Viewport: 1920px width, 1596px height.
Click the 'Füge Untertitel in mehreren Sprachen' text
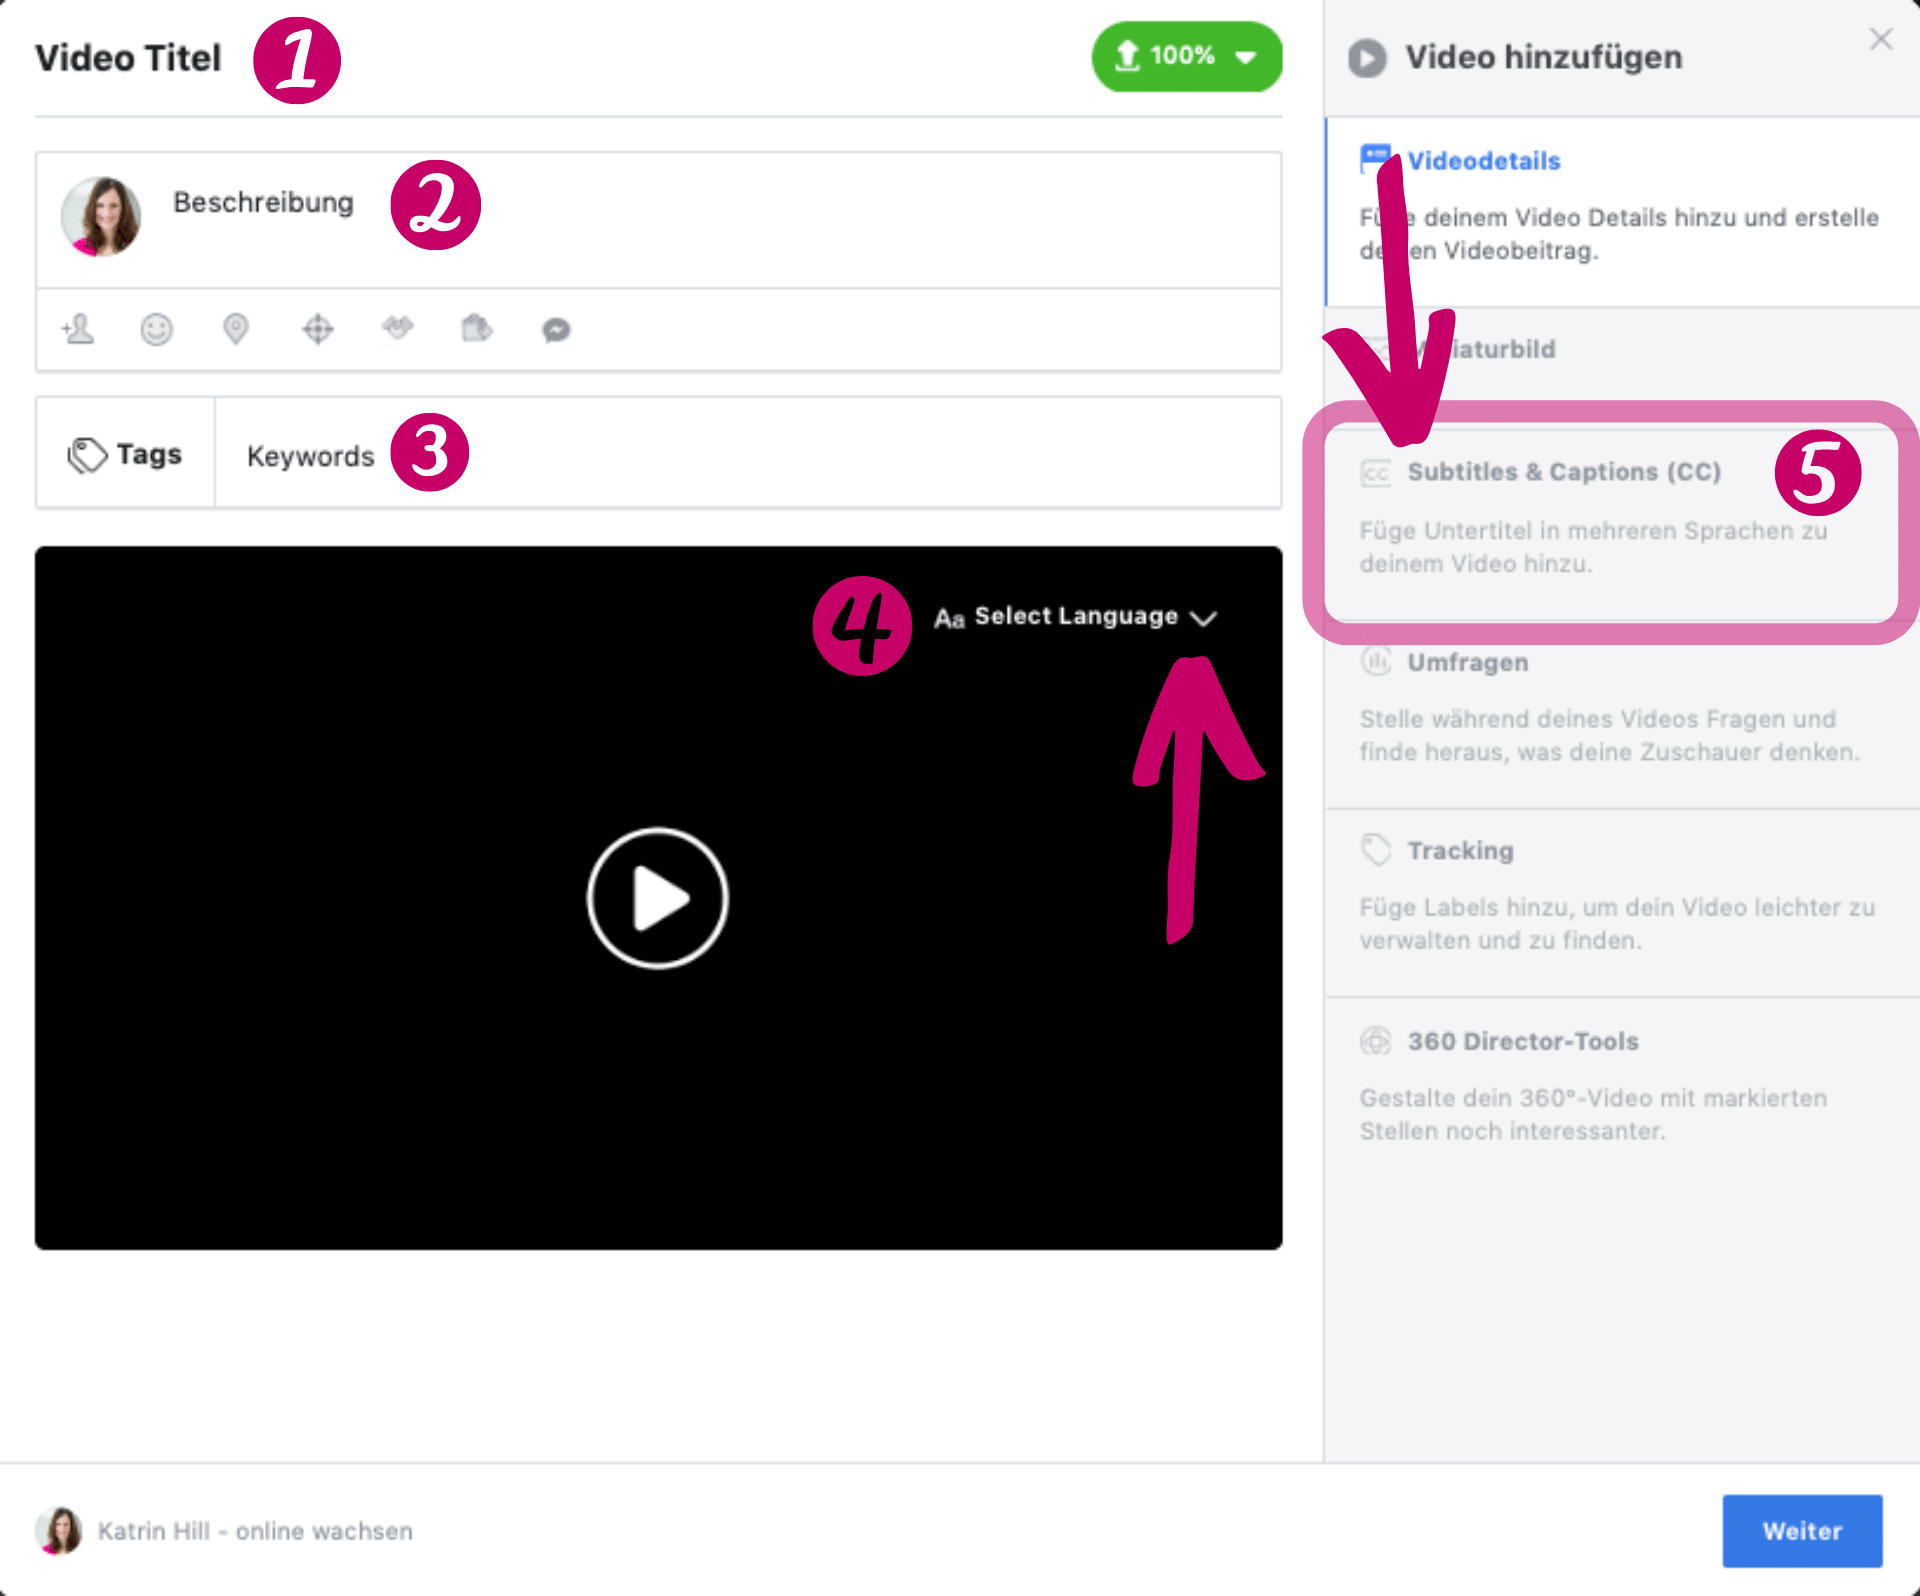pyautogui.click(x=1593, y=547)
